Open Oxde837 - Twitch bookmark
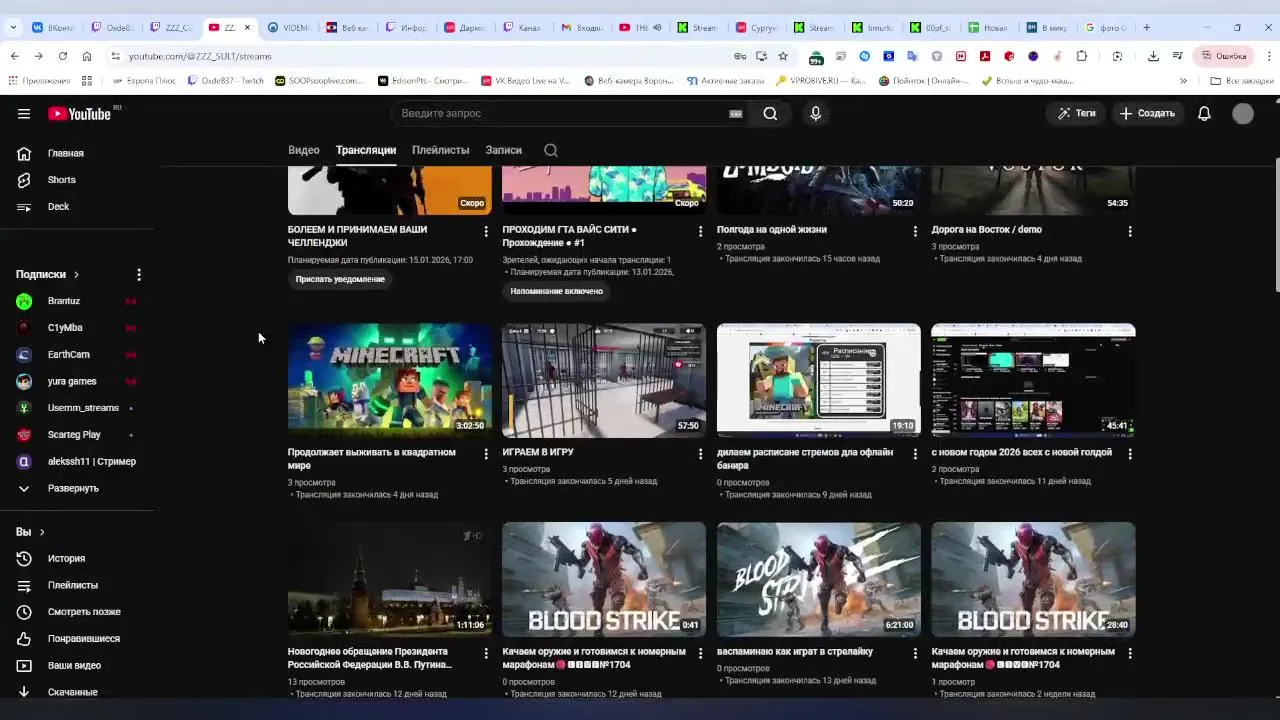1280x720 pixels. tap(225, 81)
